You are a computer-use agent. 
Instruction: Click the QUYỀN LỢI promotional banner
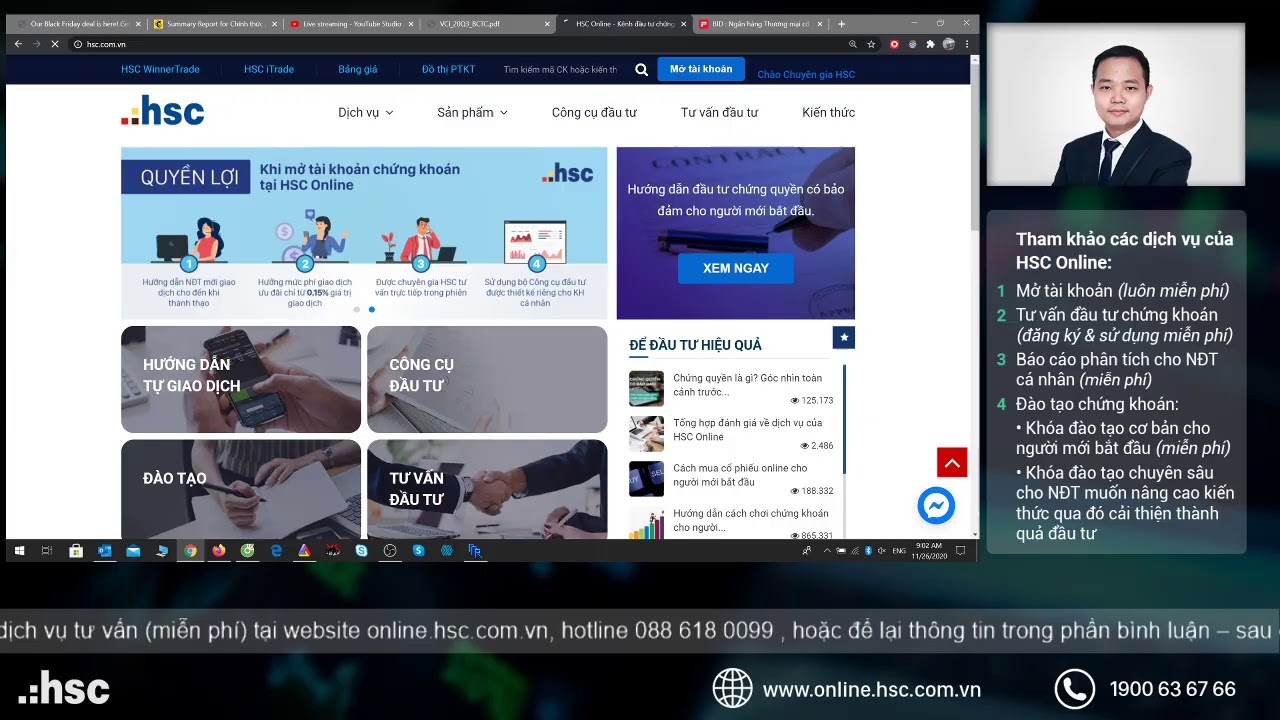click(364, 233)
